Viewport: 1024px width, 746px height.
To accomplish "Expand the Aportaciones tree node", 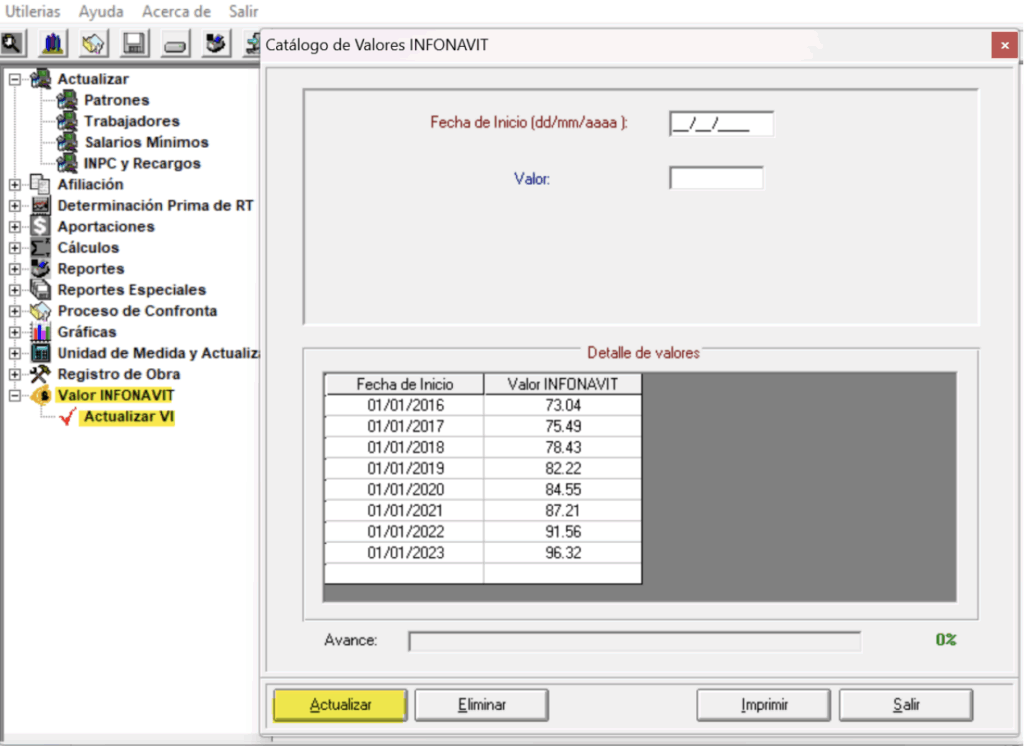I will (14, 227).
